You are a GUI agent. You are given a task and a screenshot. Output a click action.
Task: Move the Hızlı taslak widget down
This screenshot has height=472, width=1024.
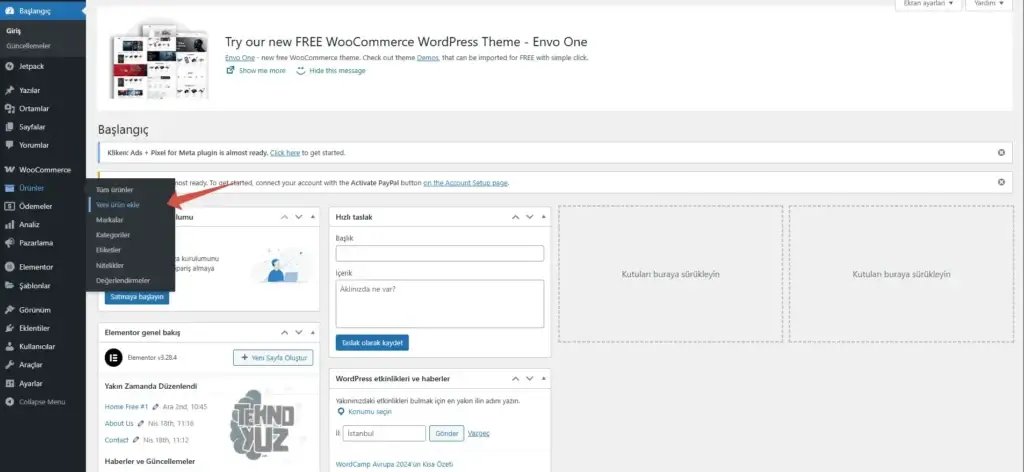[x=530, y=217]
